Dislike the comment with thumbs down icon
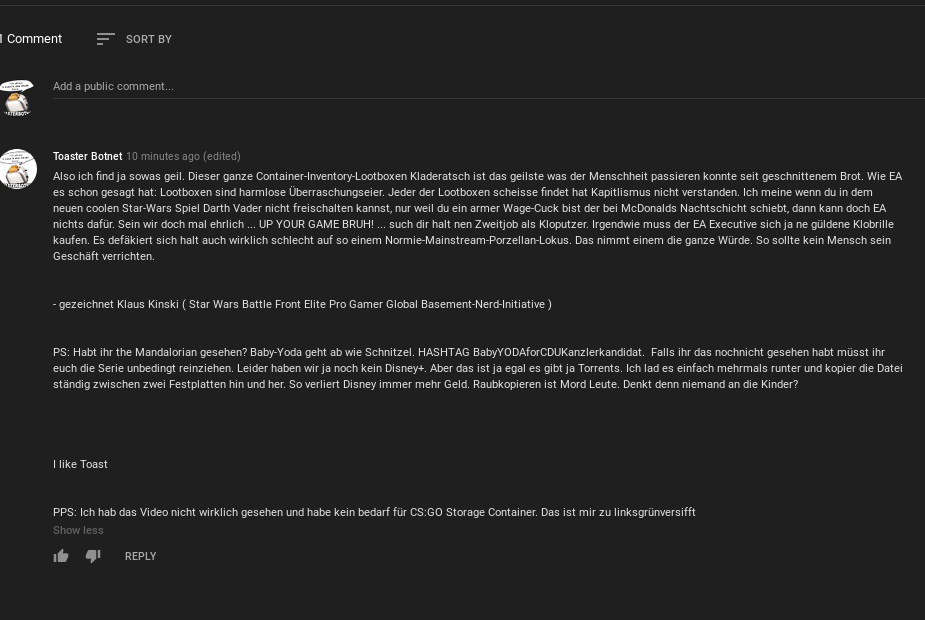Screen dimensions: 925x620 point(93,556)
